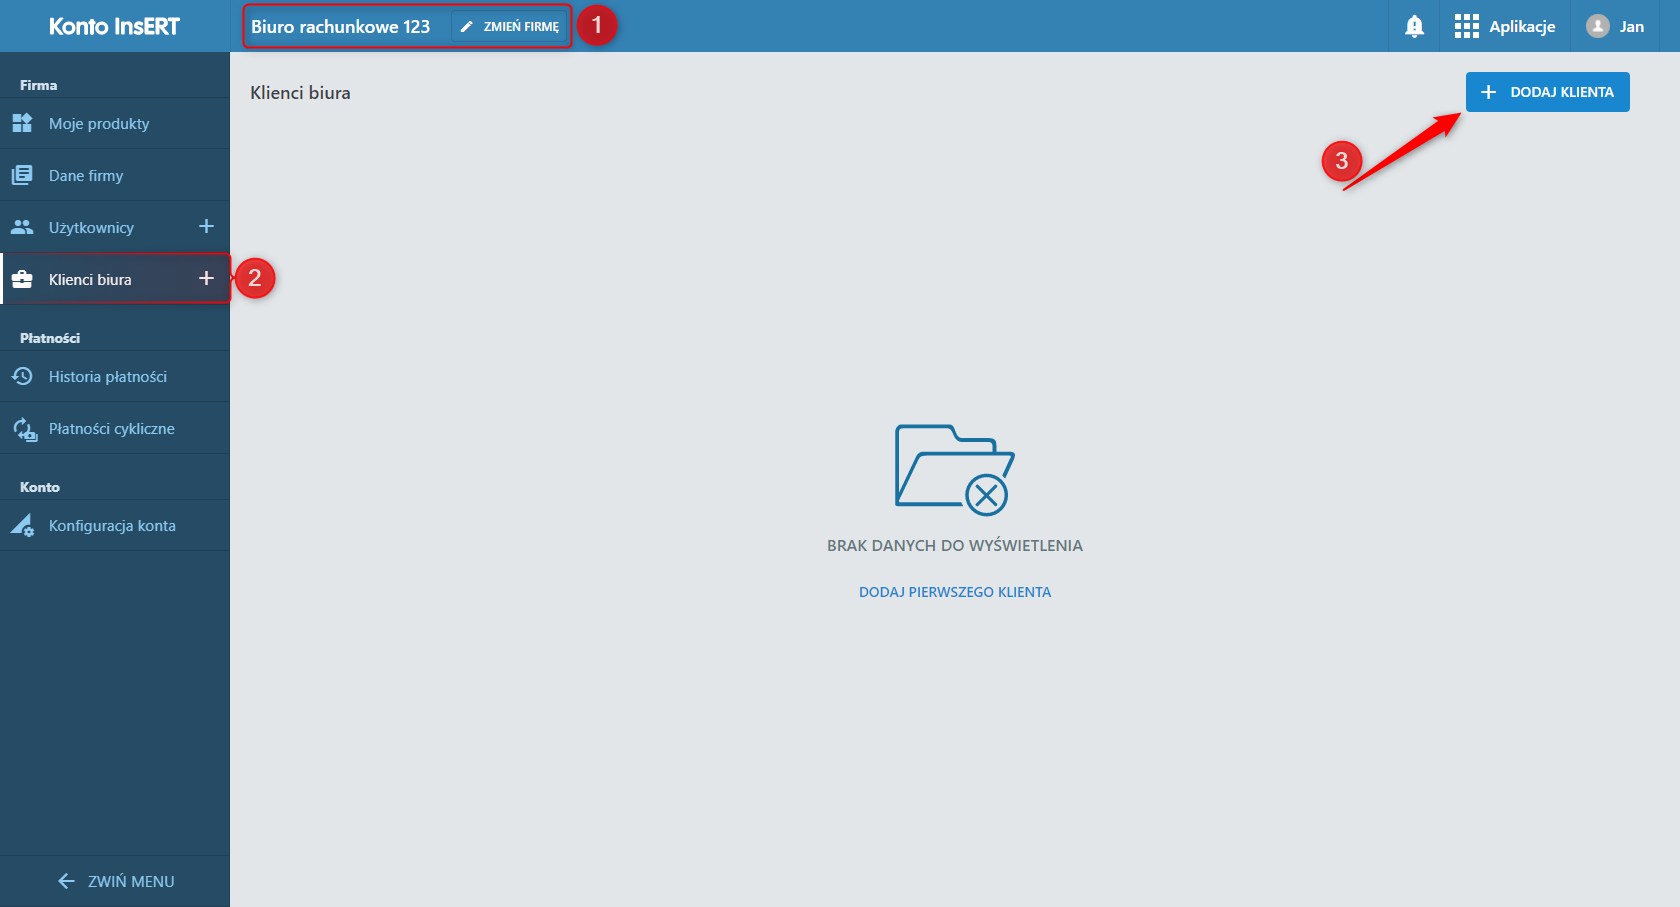Open the notifications bell icon
1680x907 pixels.
coord(1414,26)
